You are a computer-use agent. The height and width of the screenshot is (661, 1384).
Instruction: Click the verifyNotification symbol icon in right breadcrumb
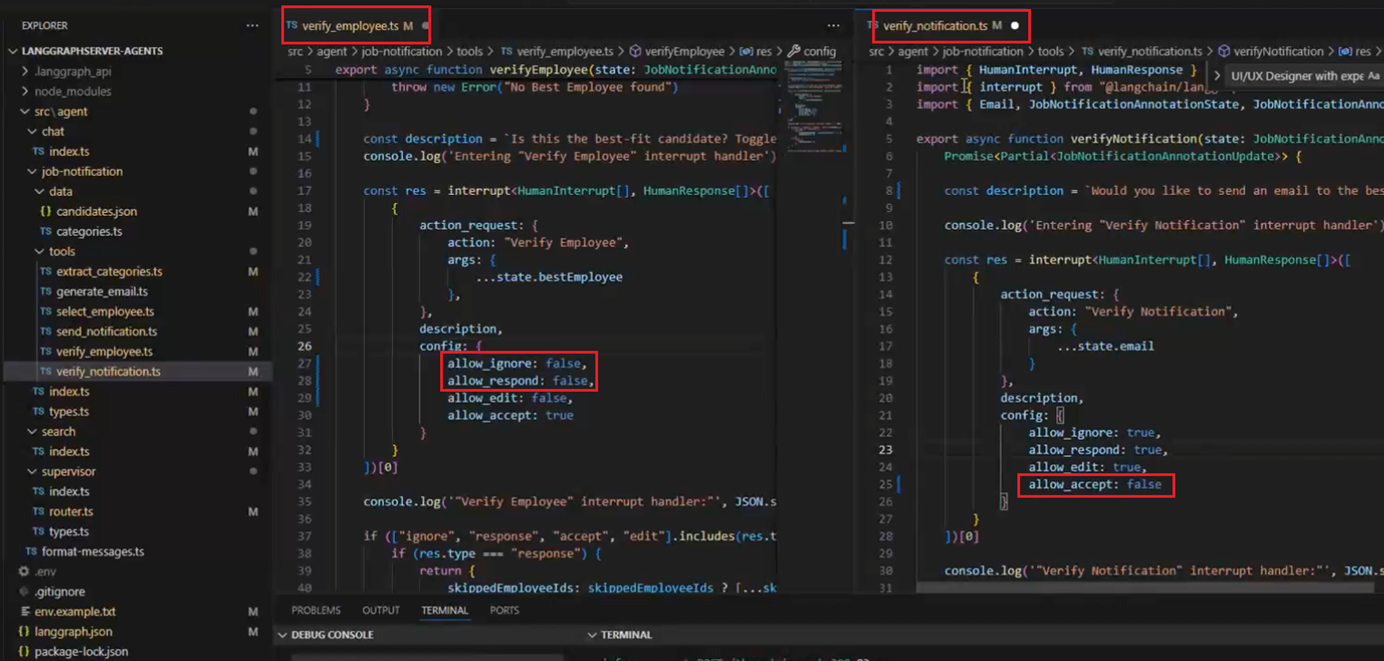tap(1224, 51)
